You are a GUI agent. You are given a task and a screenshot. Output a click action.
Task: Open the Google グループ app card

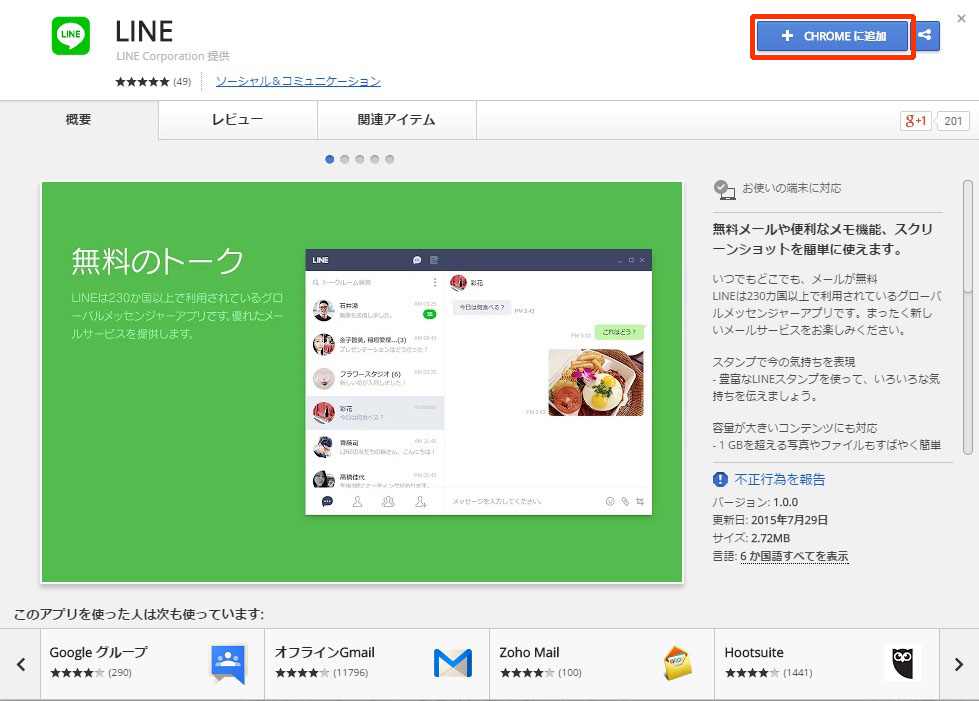point(152,664)
